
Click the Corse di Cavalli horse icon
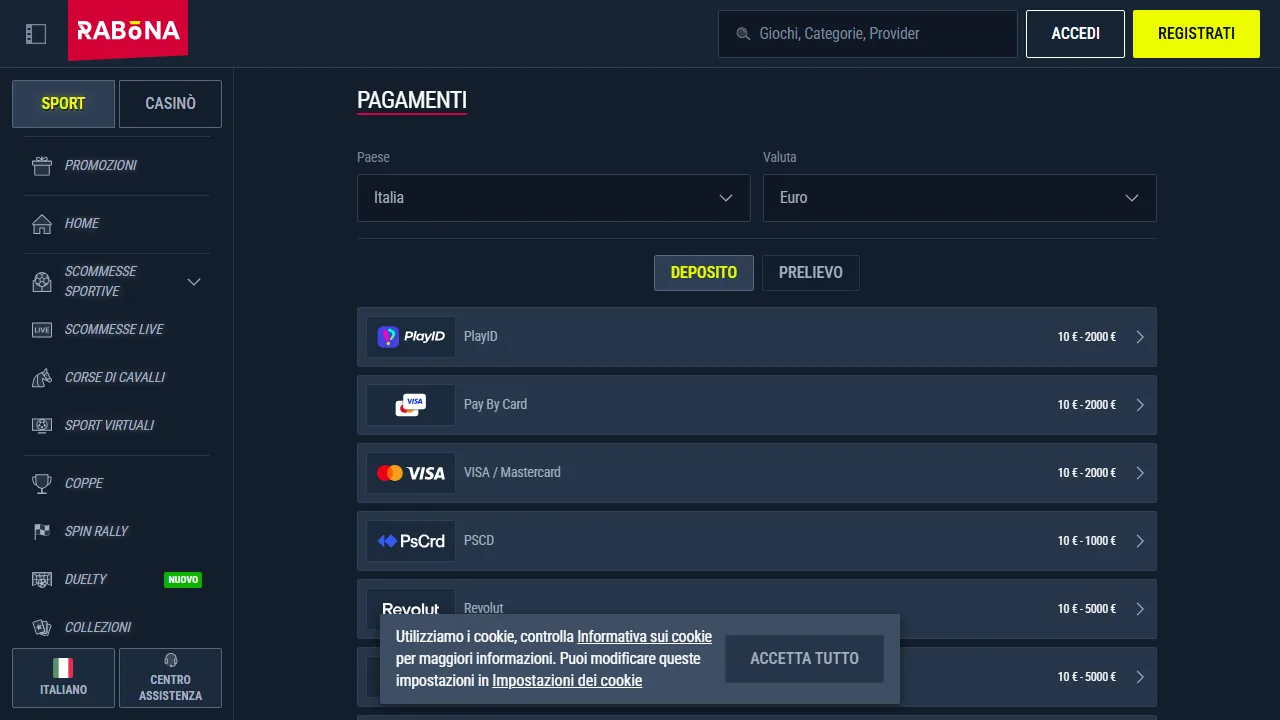pyautogui.click(x=42, y=378)
